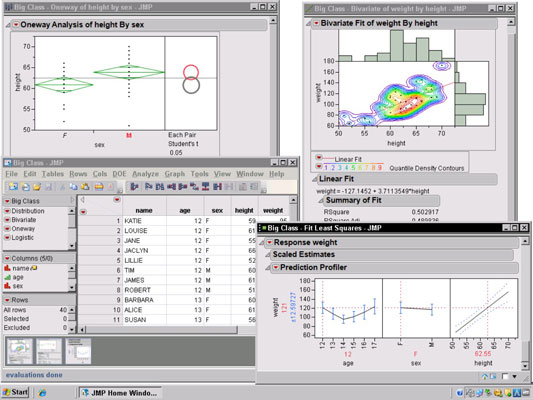Click the blue round tray icon in system tray
Image resolution: width=533 pixels, height=400 pixels.
click(460, 393)
